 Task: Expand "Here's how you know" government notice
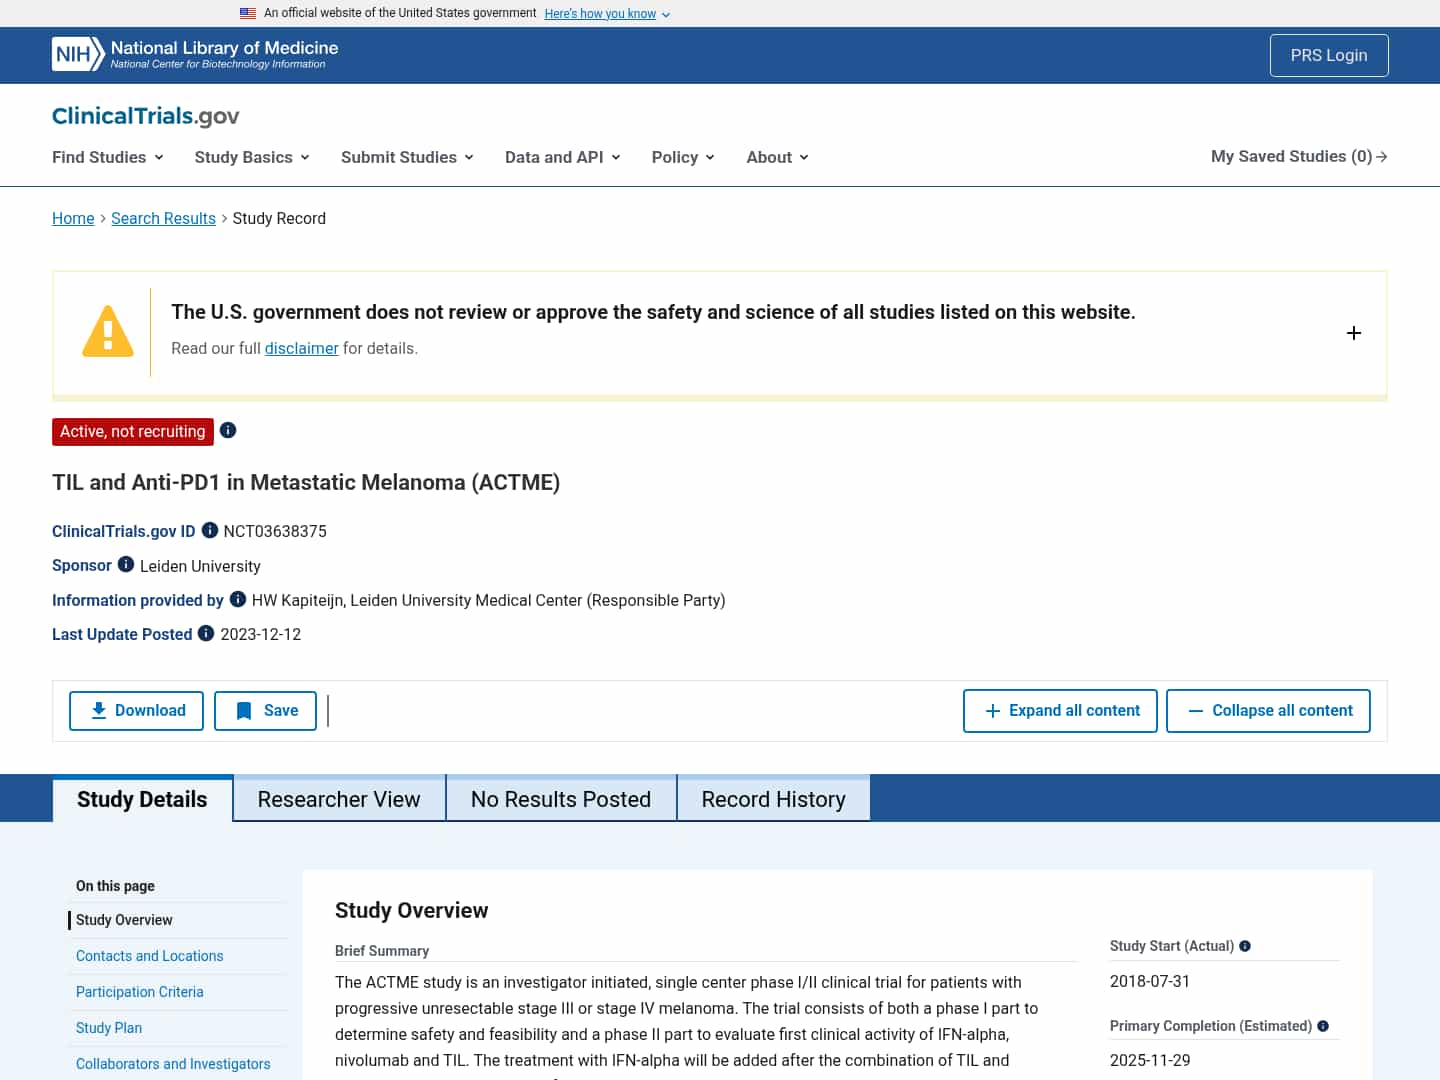point(607,14)
